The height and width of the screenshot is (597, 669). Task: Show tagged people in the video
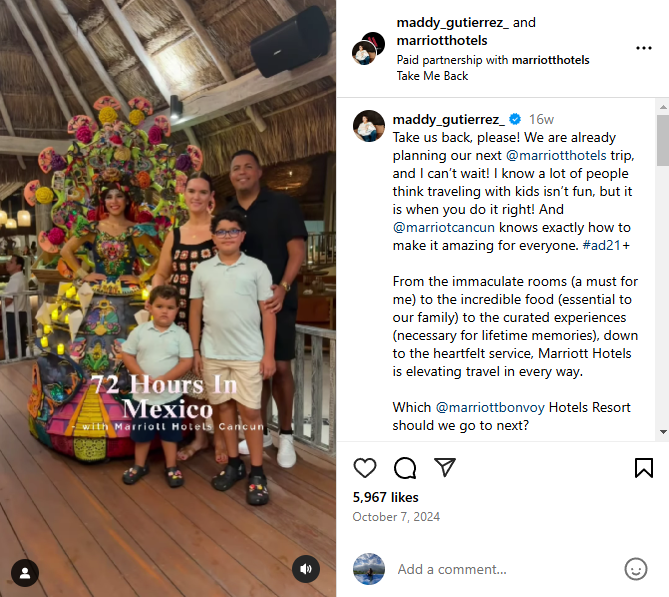[x=25, y=573]
